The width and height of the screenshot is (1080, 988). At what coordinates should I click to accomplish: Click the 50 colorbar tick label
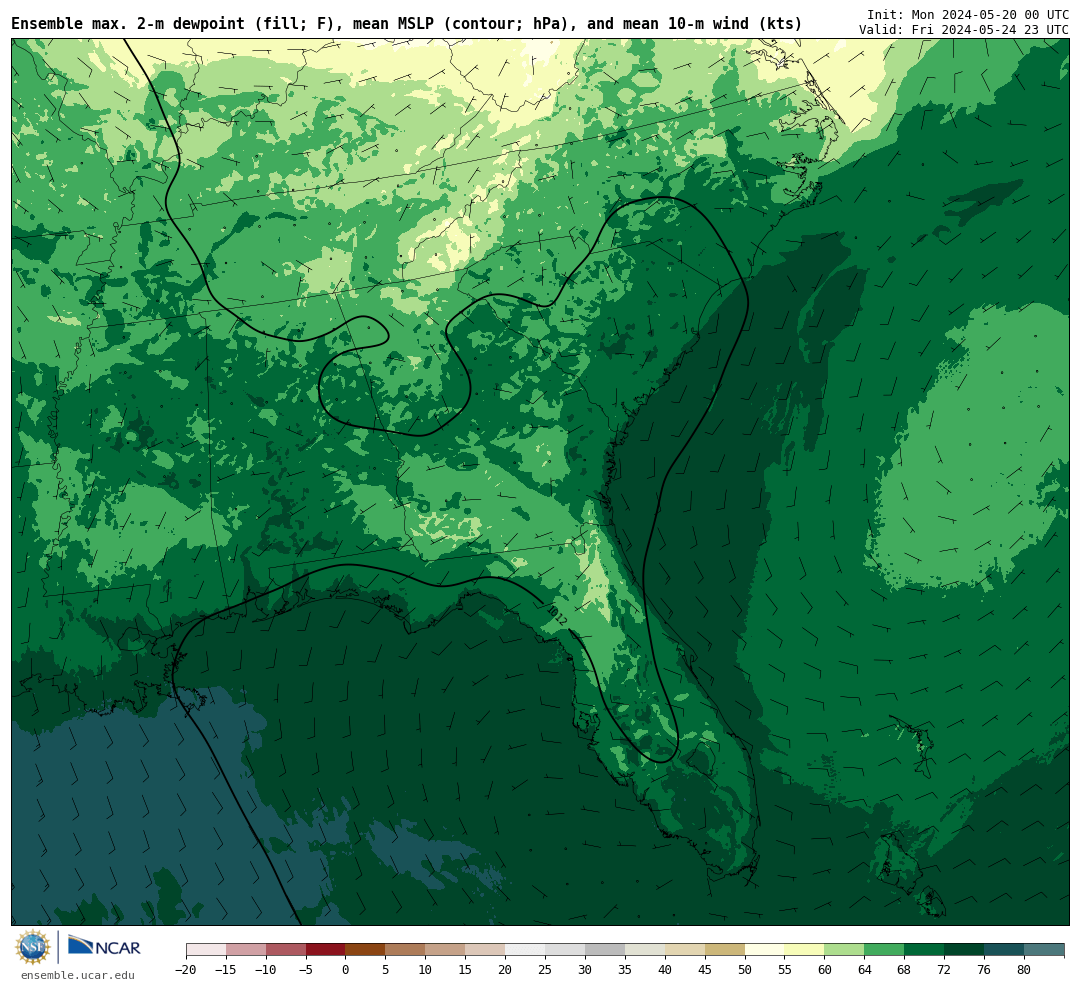tap(745, 970)
